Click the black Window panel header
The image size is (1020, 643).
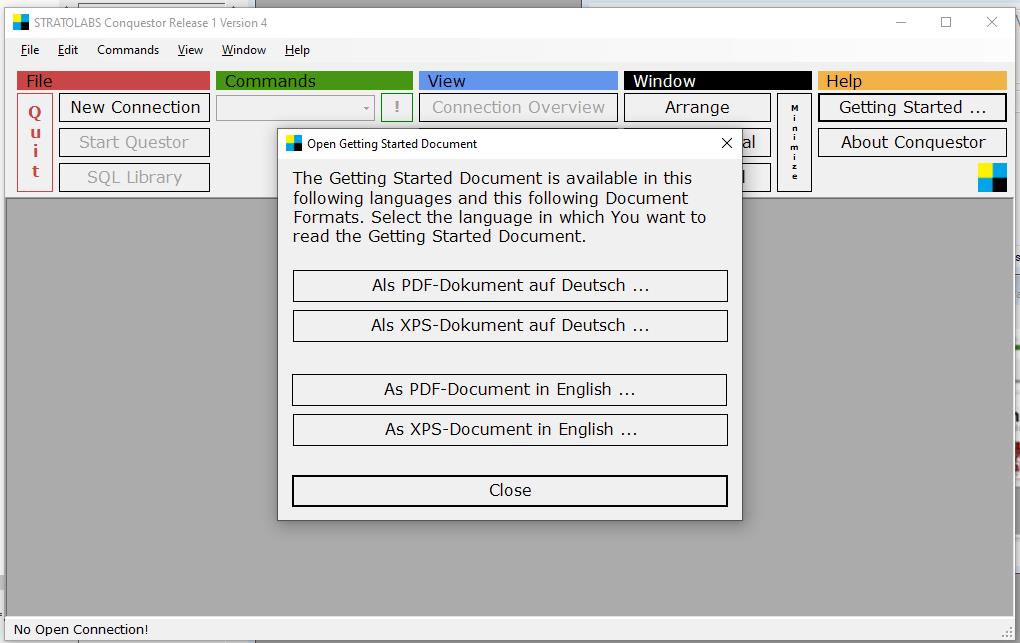click(718, 81)
